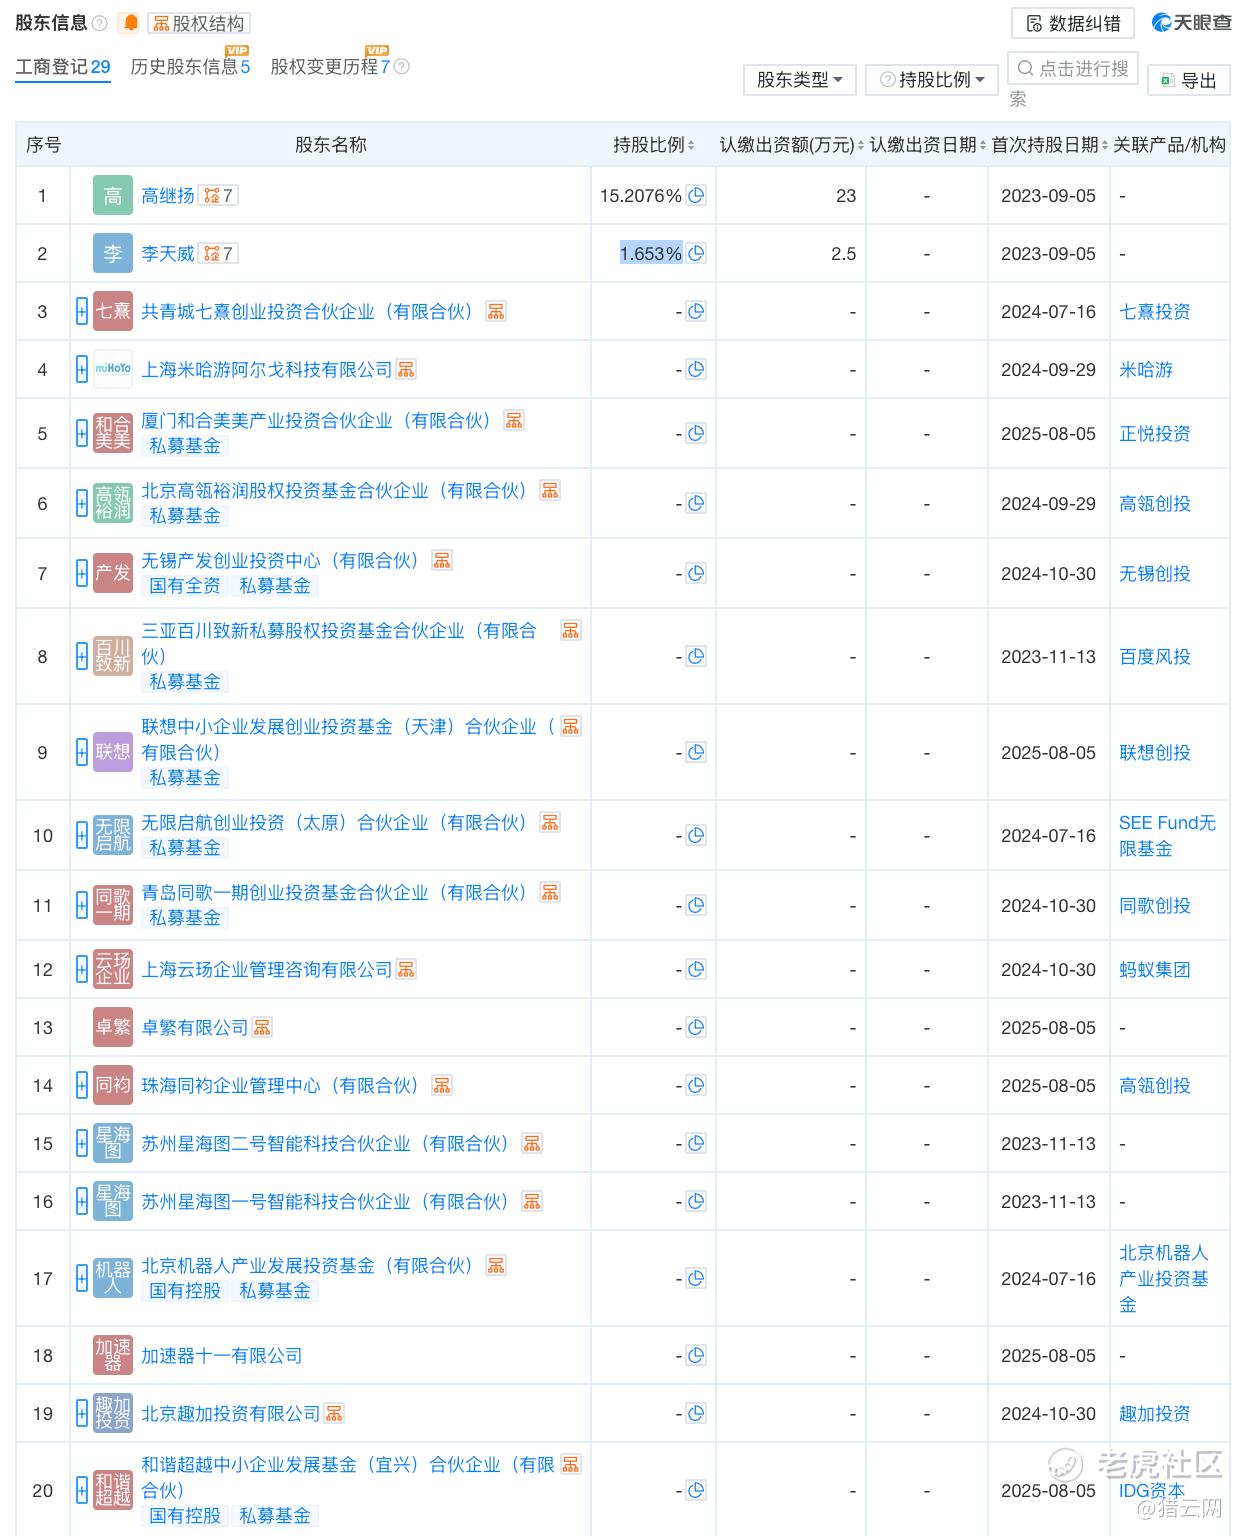Click 私募基金 tag under 青岛同歌一期
This screenshot has width=1246, height=1536.
185,918
